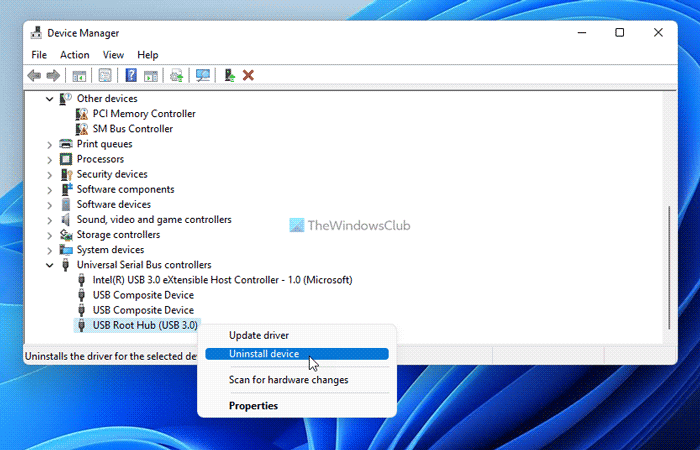Click the PCI Memory Controller warning icon
The height and width of the screenshot is (450, 700).
tap(82, 114)
